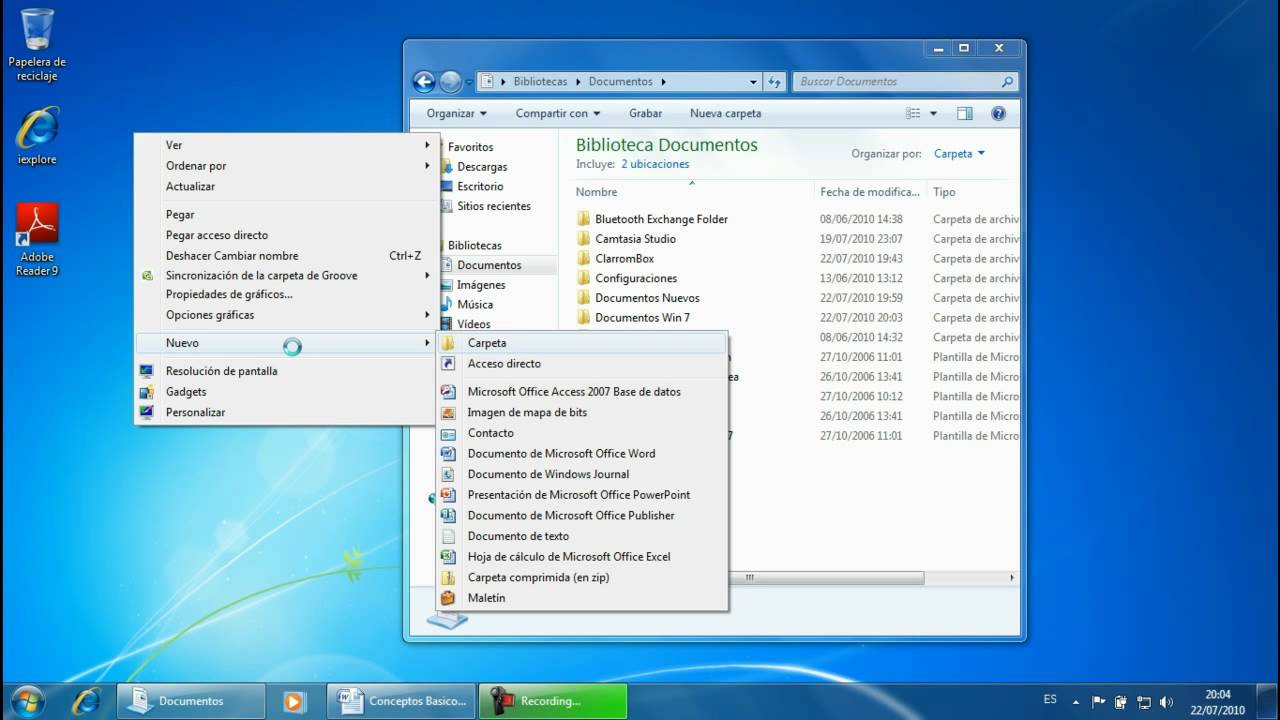
Task: Click the Explorer forward navigation arrow
Action: click(x=450, y=82)
